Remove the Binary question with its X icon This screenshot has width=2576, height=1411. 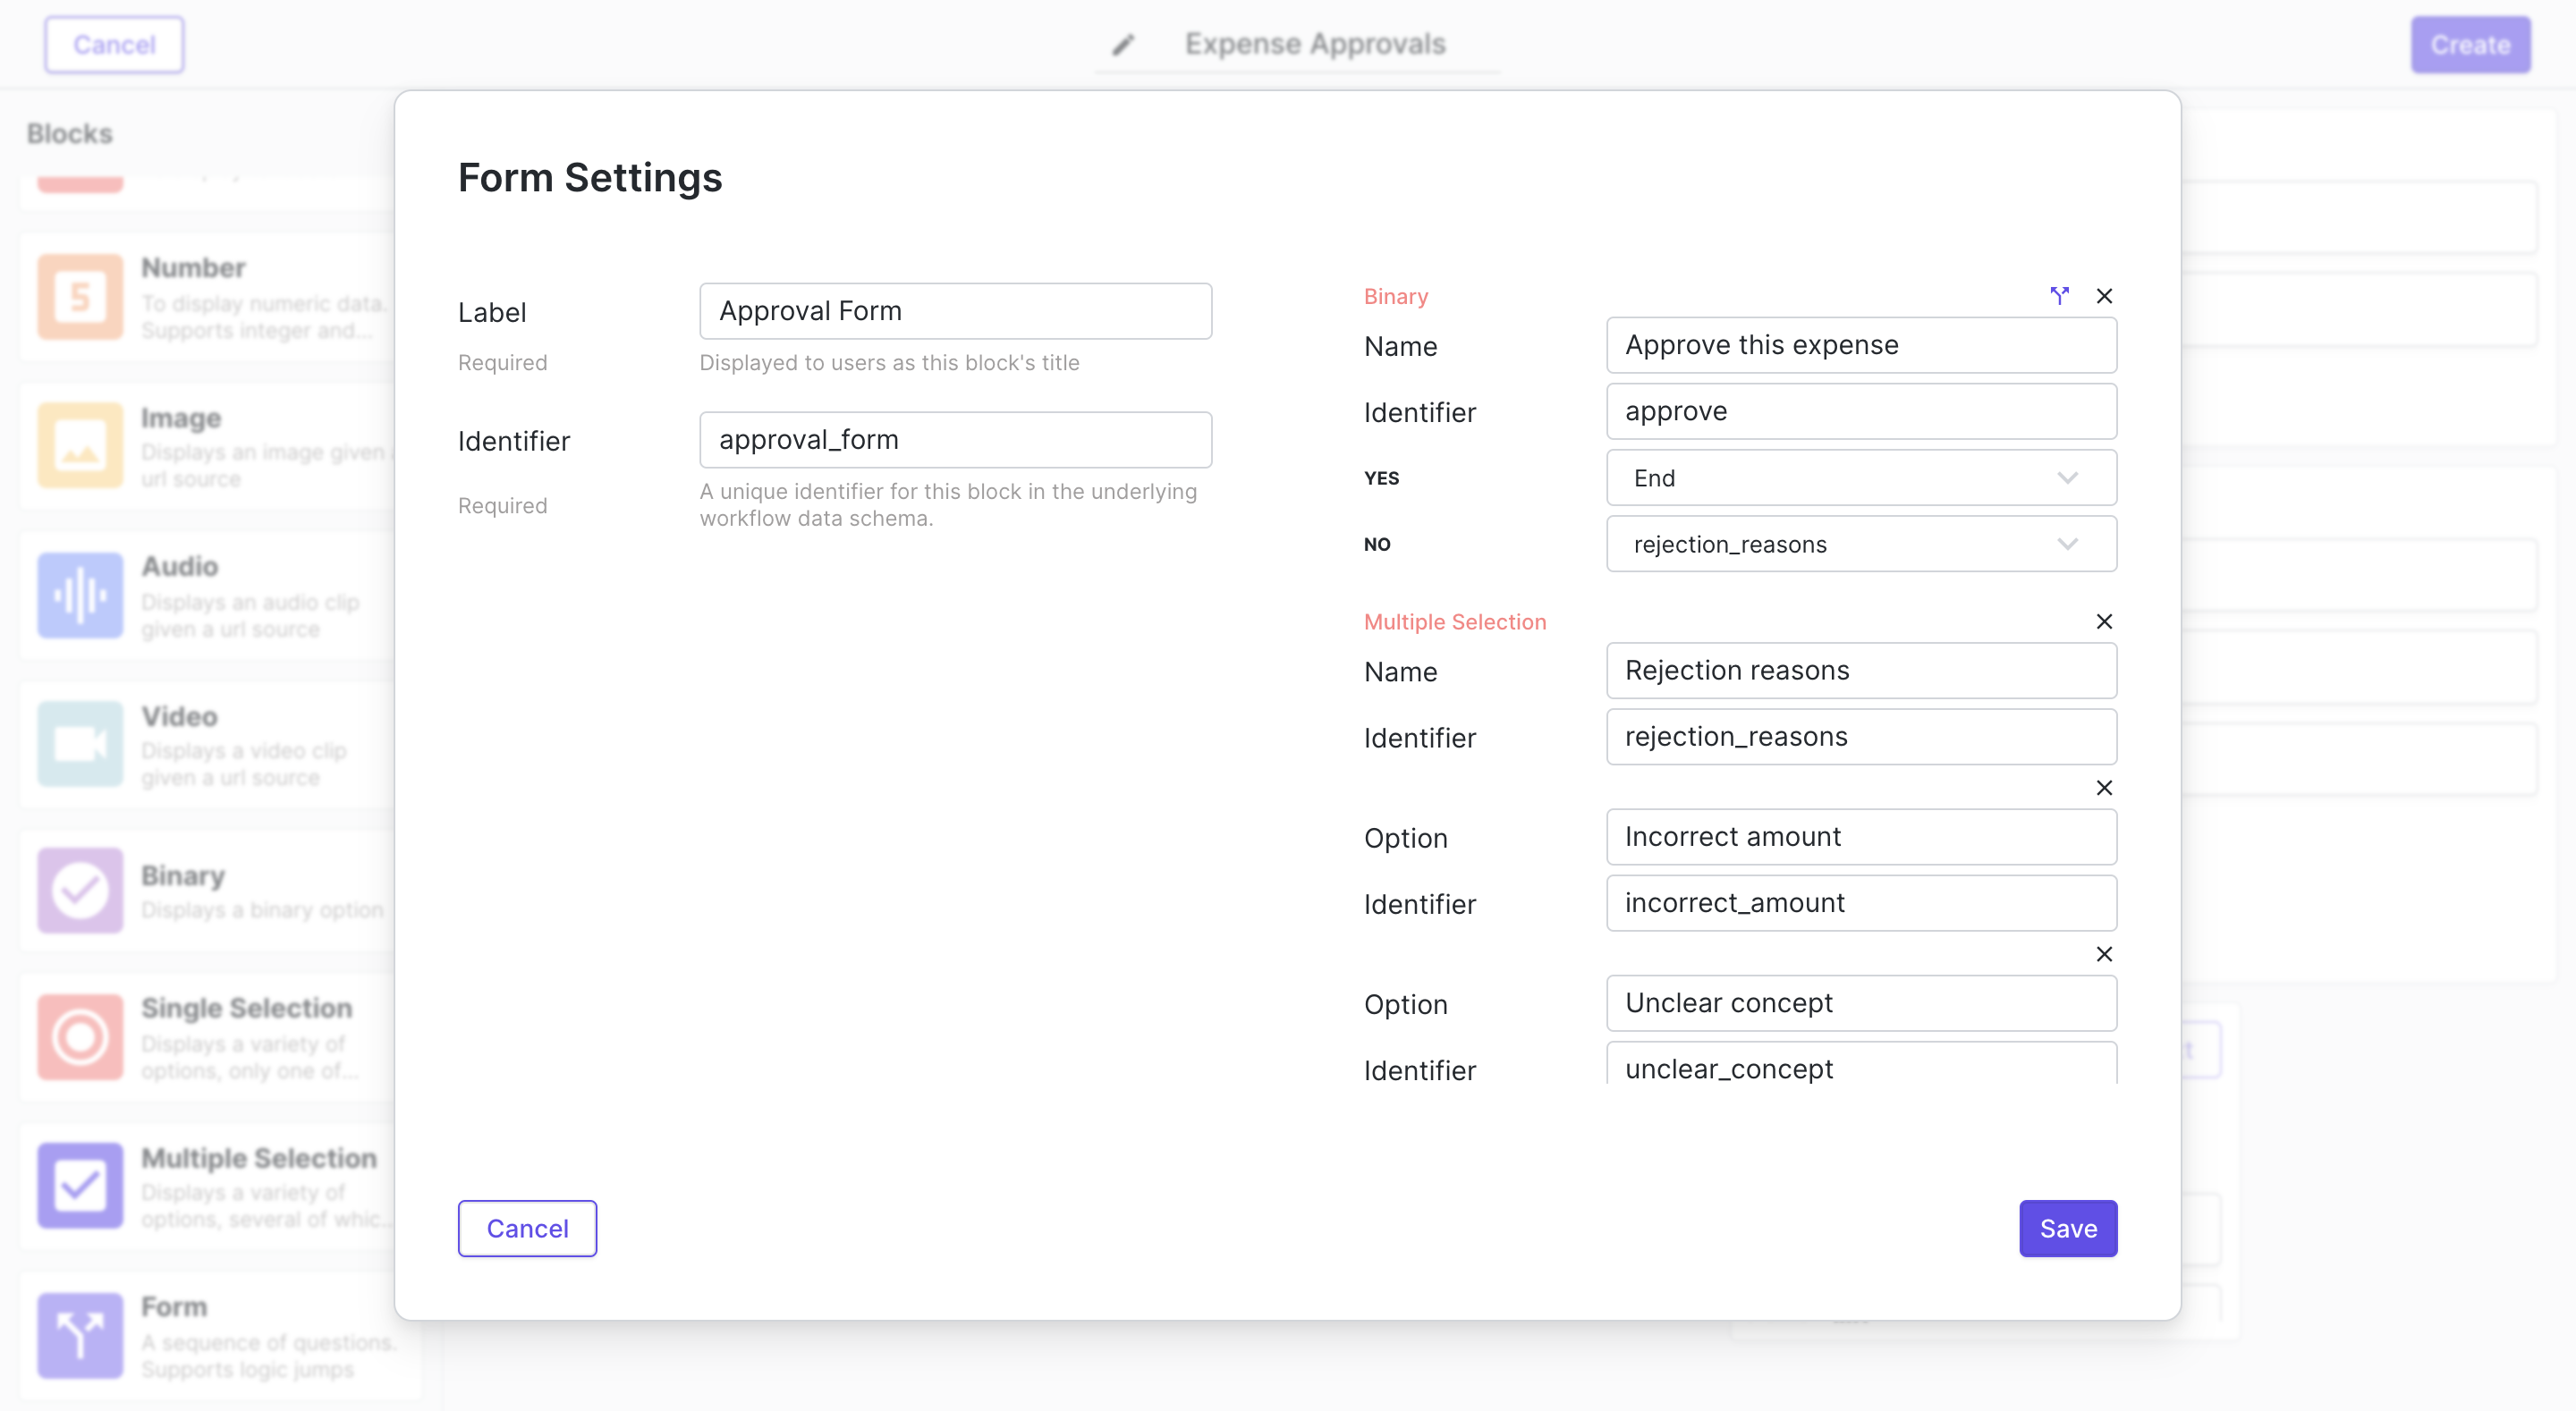(x=2104, y=296)
